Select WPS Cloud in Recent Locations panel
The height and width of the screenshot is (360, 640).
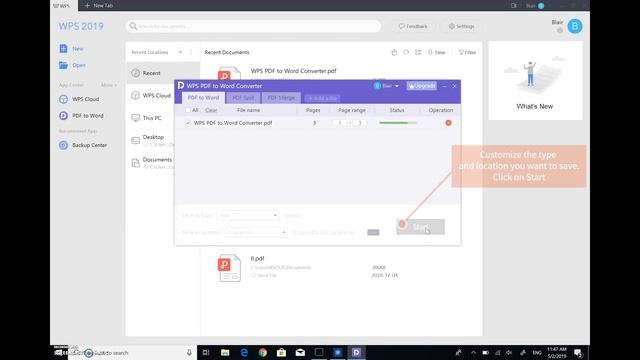151,96
